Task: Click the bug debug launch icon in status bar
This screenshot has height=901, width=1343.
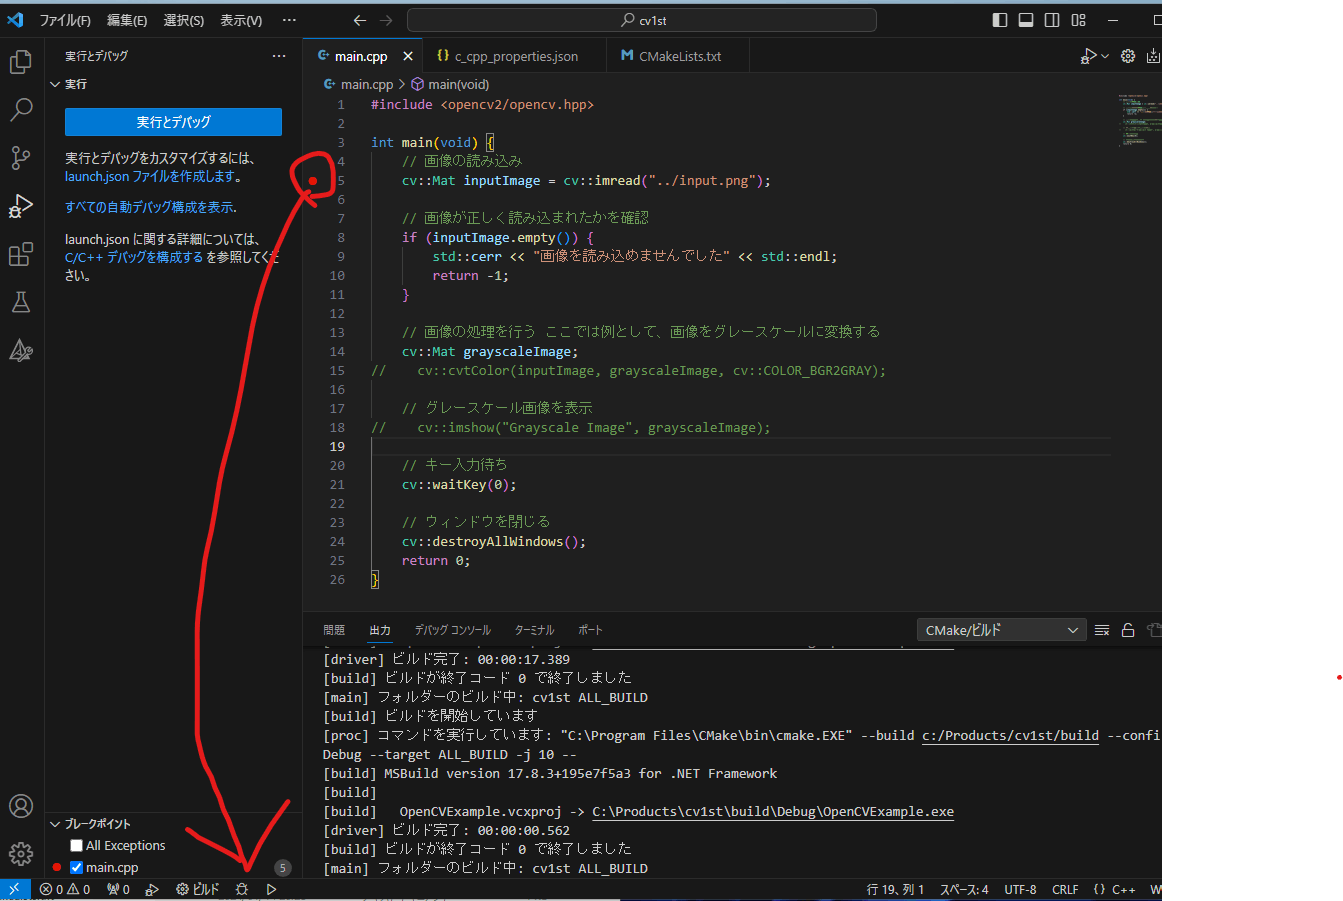Action: point(241,889)
